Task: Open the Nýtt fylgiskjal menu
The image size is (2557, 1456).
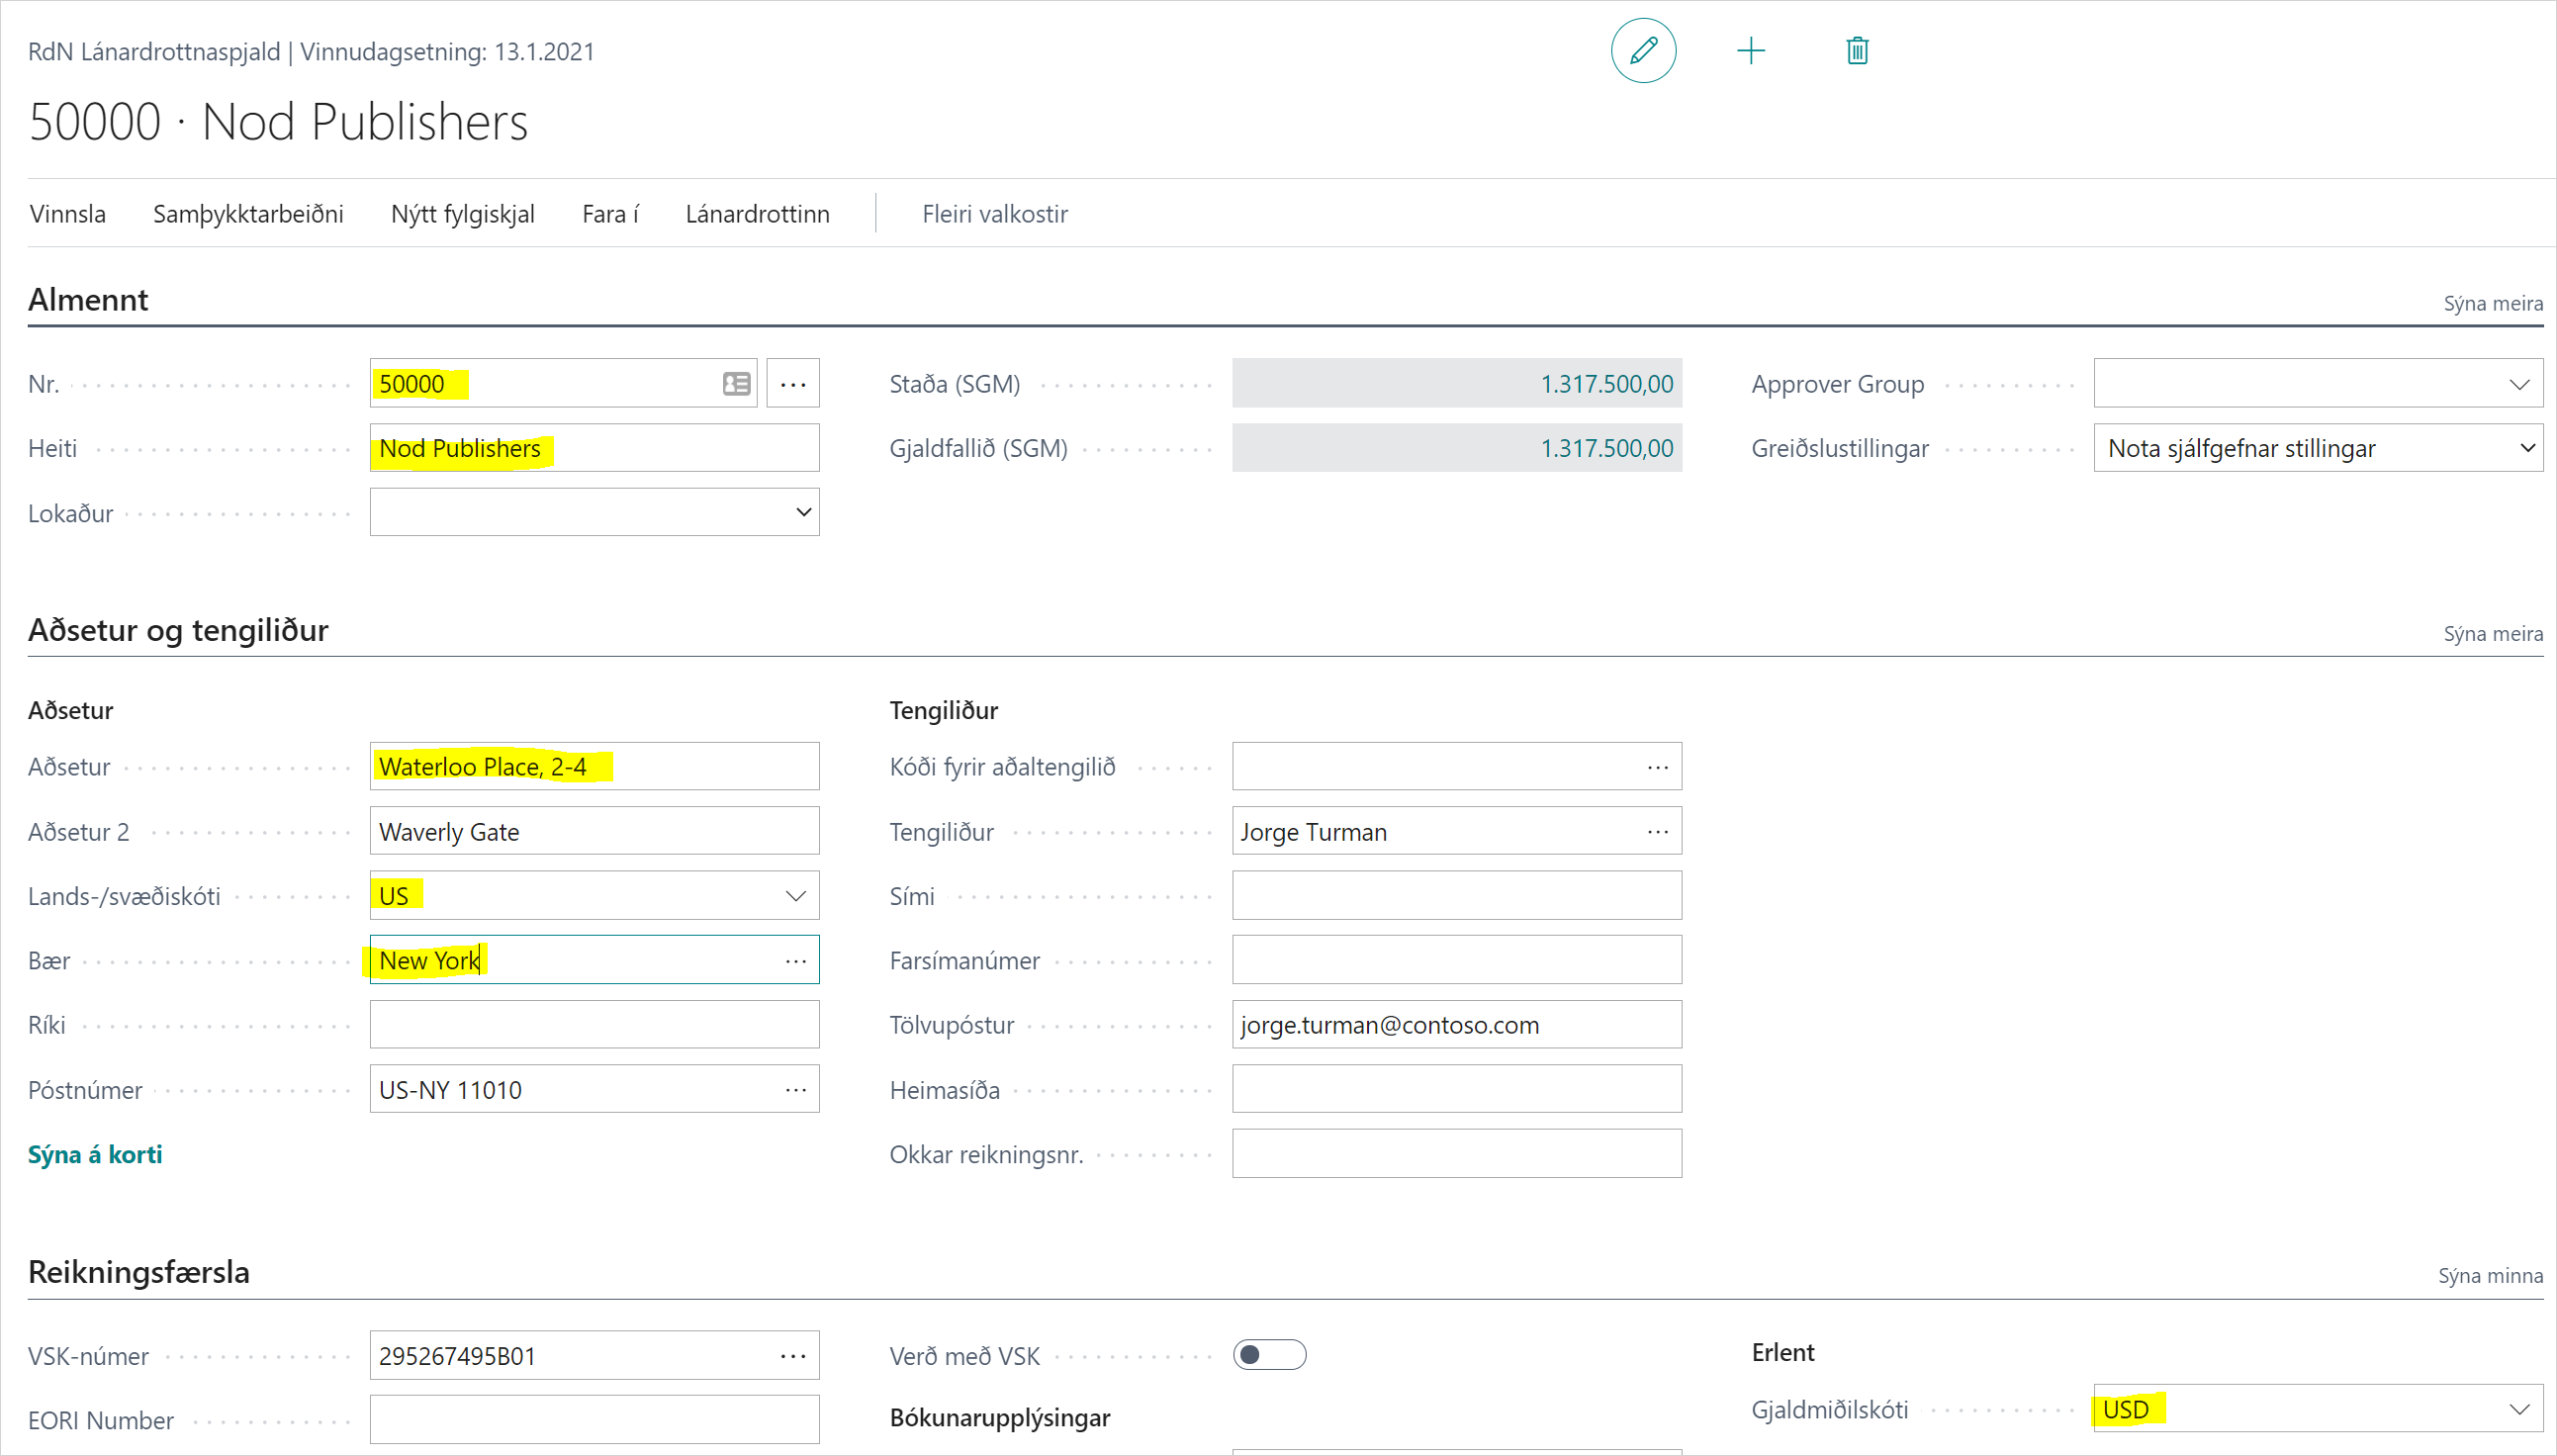Action: (463, 214)
